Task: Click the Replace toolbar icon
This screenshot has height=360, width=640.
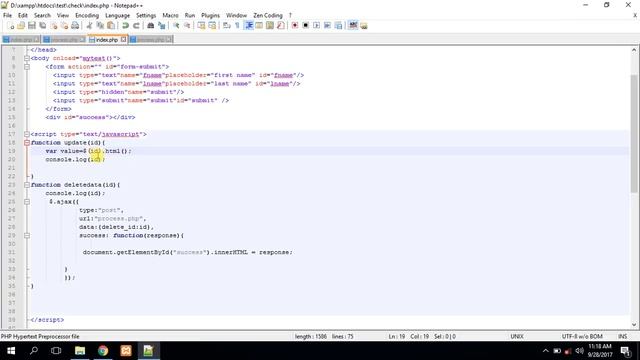Action: [162, 26]
